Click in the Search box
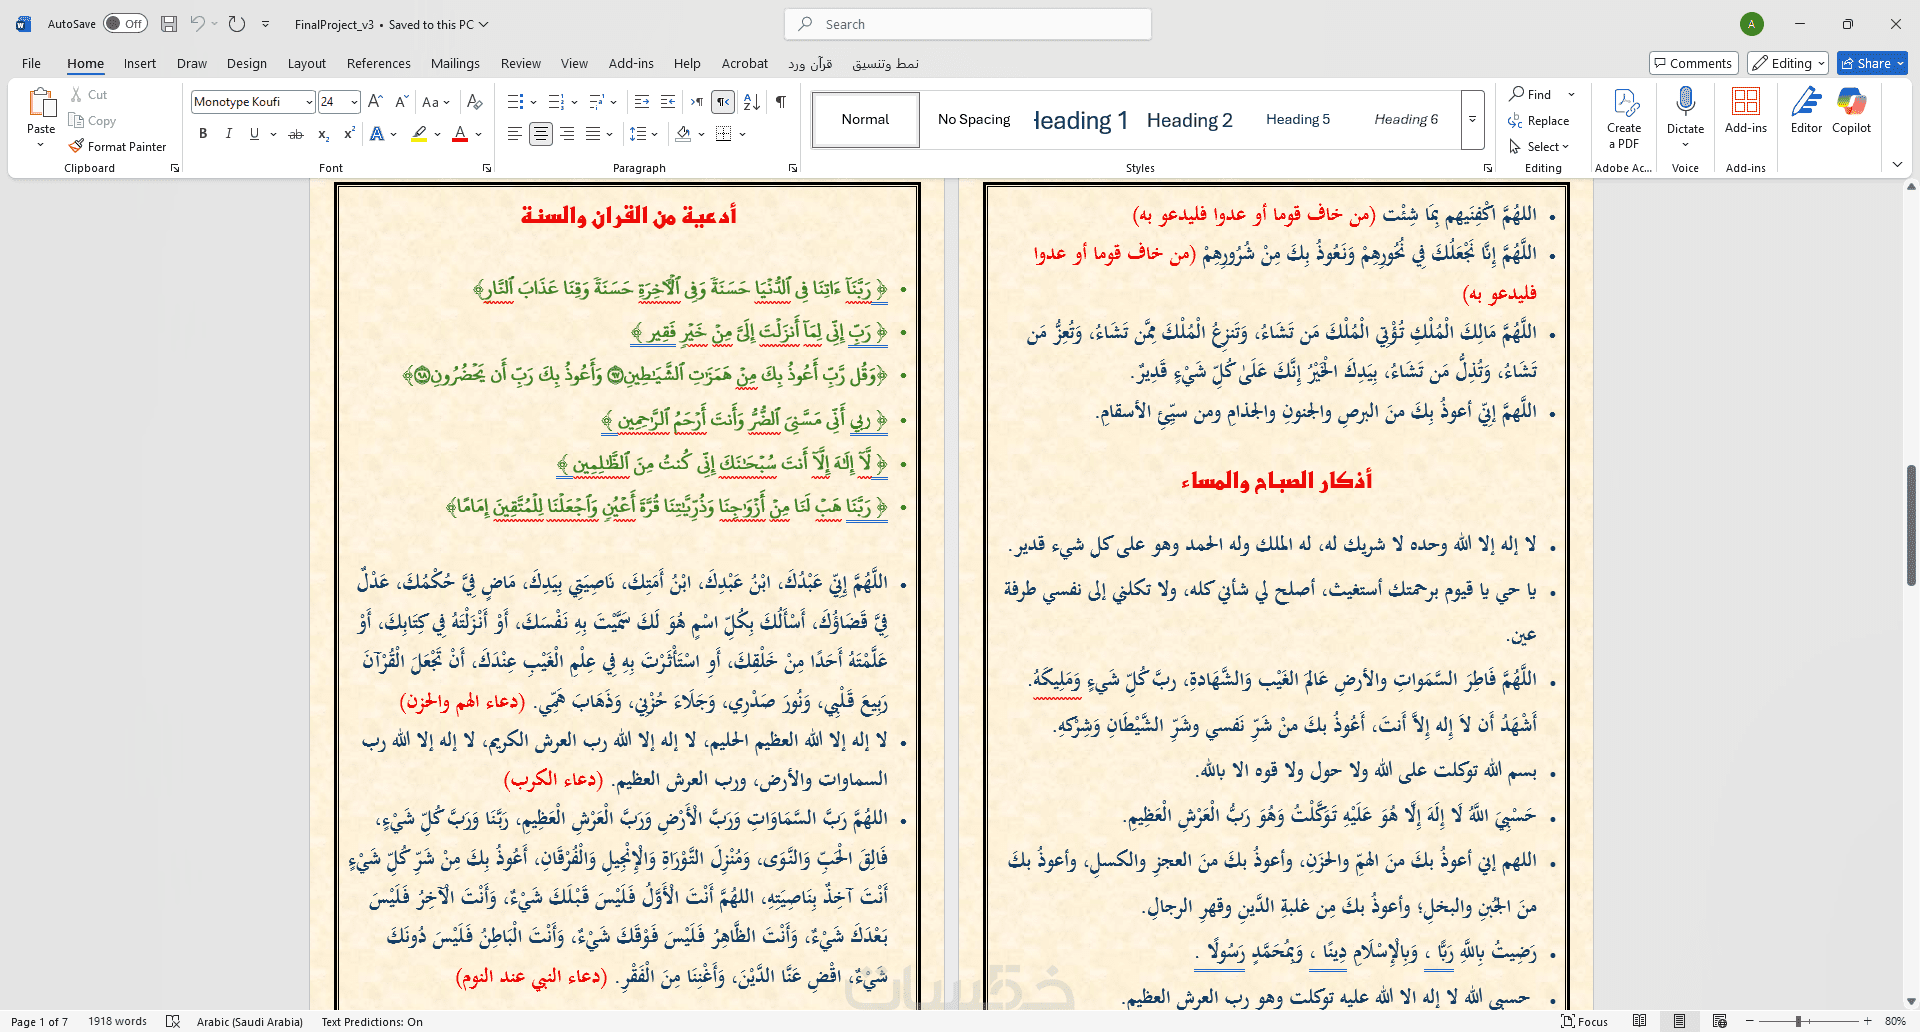The image size is (1920, 1032). coord(968,24)
